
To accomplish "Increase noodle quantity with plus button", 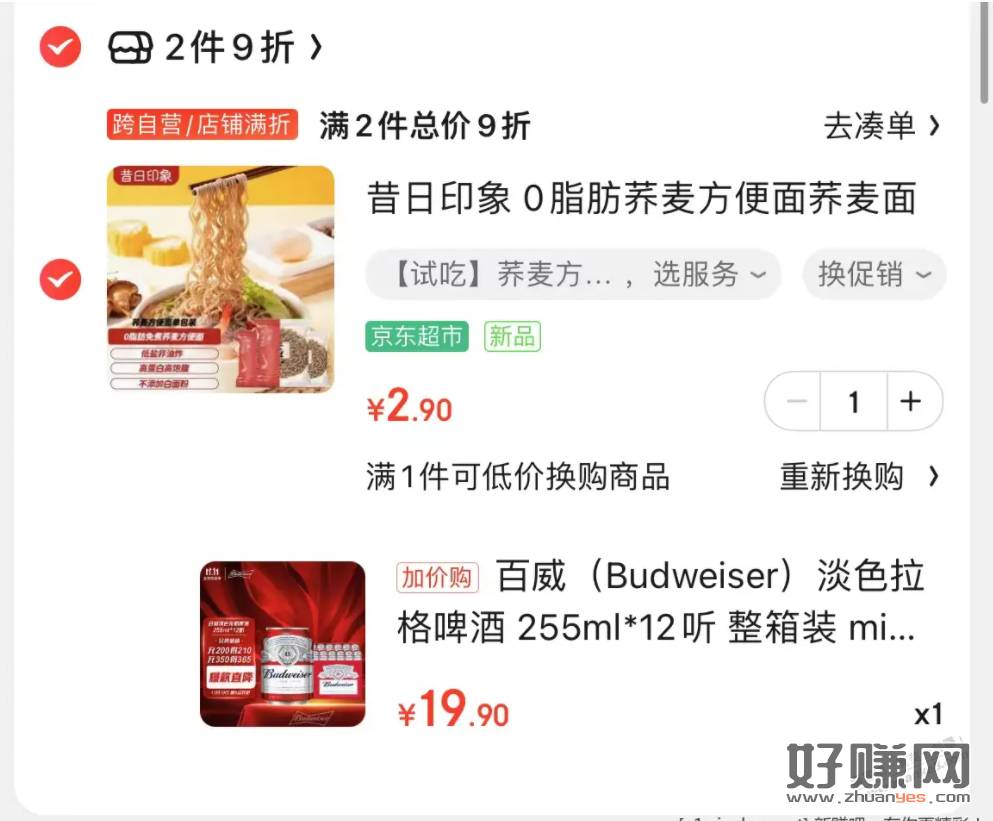I will (x=913, y=402).
